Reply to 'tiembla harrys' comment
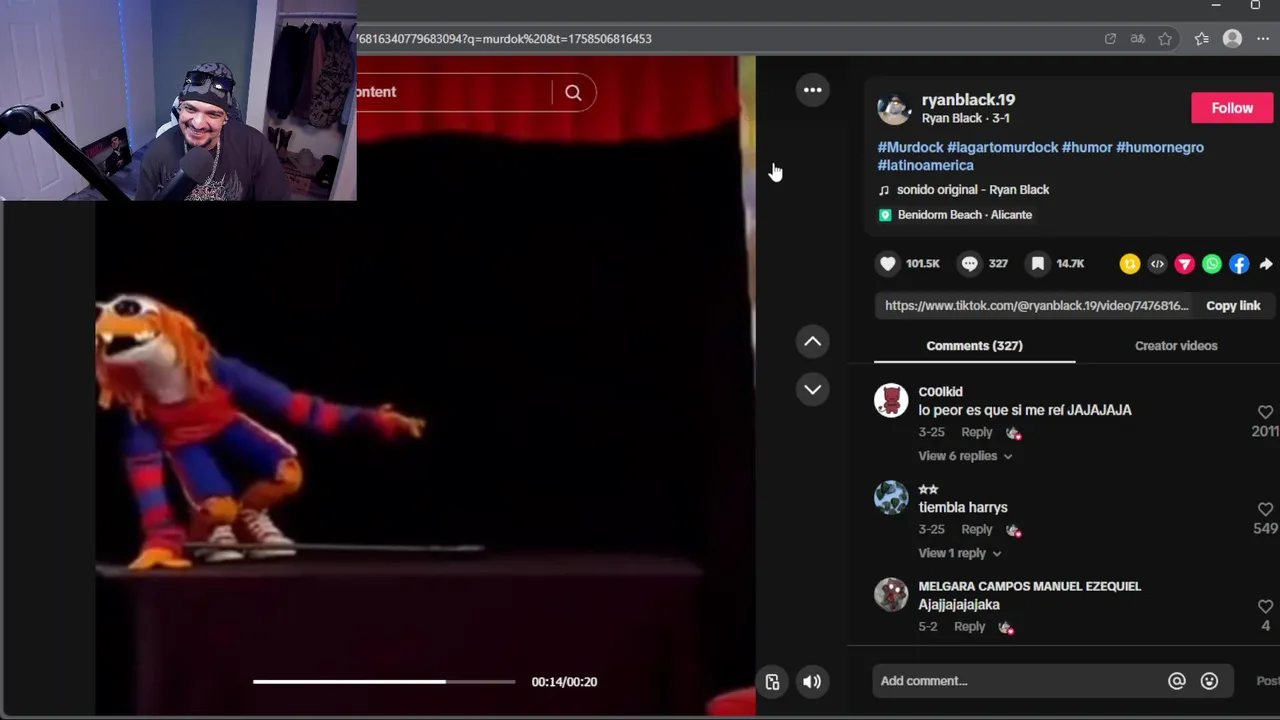1280x720 pixels. (977, 530)
